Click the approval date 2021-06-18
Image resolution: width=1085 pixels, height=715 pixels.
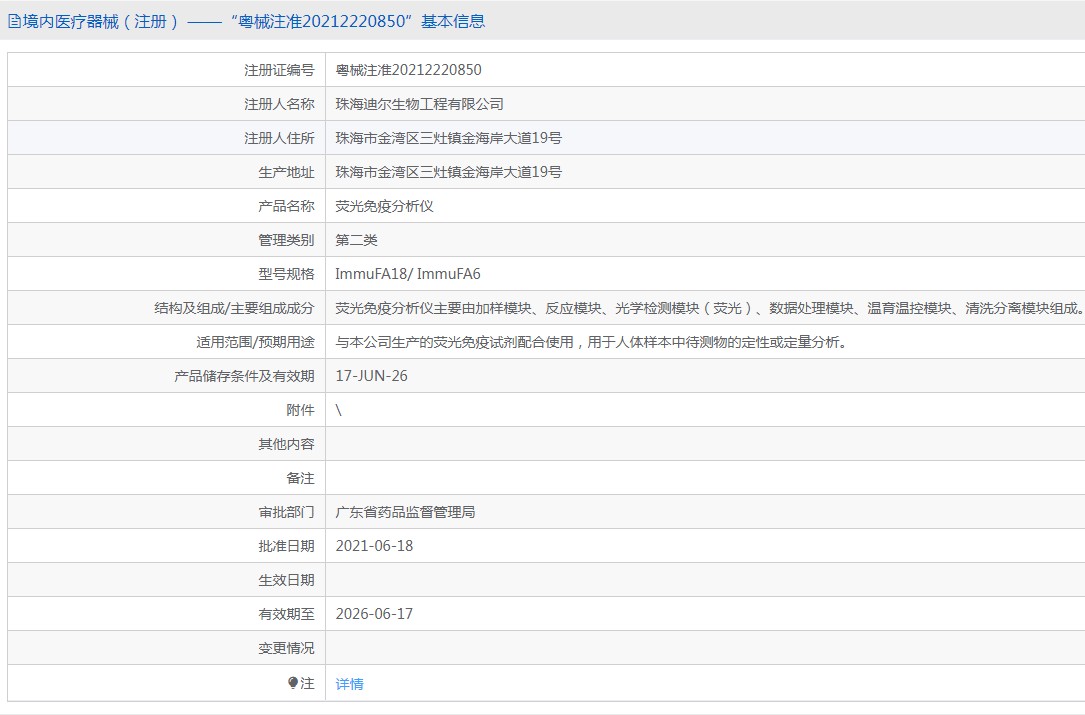(x=374, y=546)
